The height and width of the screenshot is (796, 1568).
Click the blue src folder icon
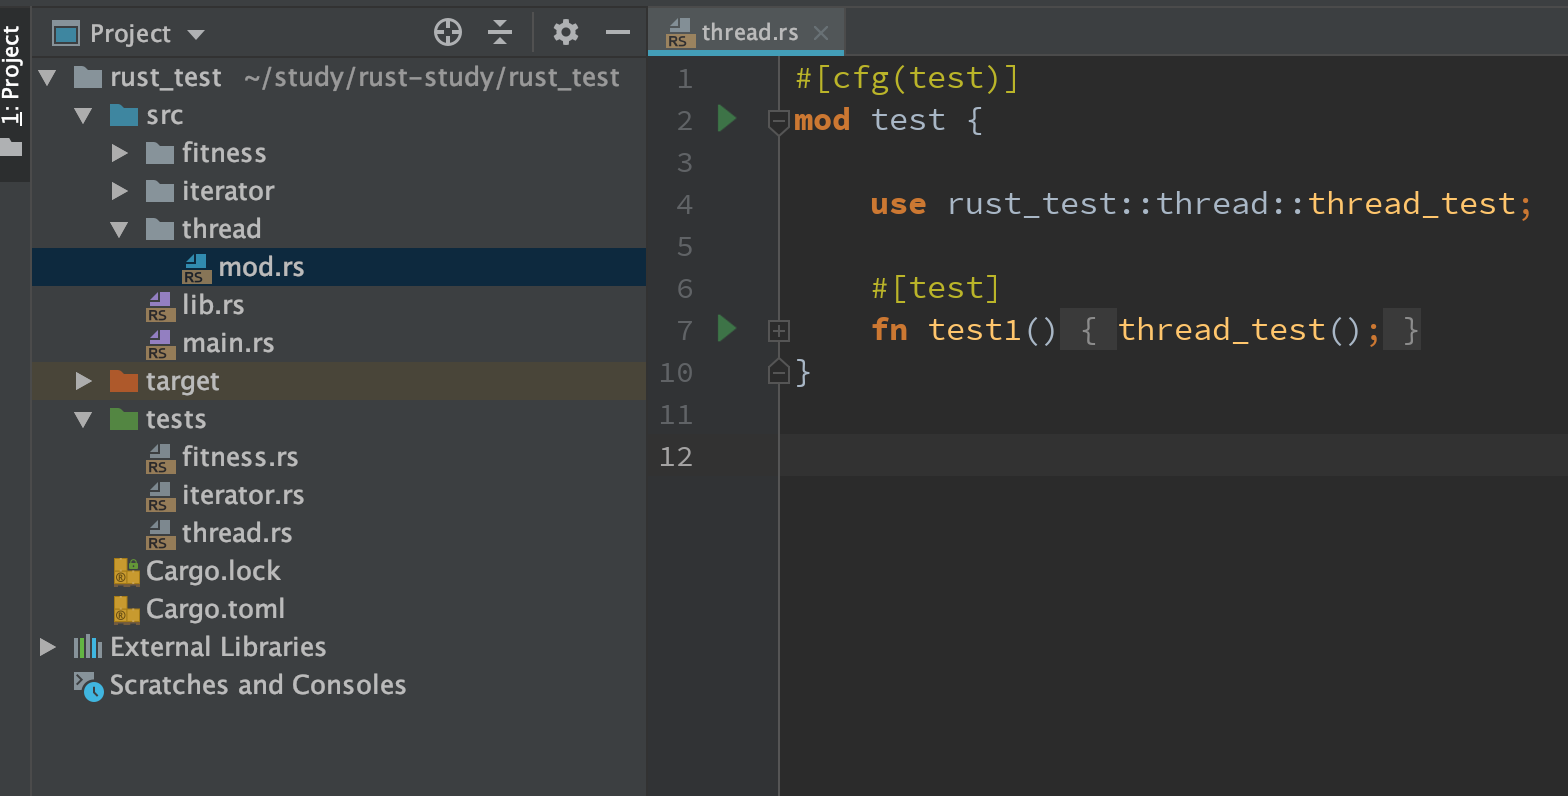[x=124, y=115]
